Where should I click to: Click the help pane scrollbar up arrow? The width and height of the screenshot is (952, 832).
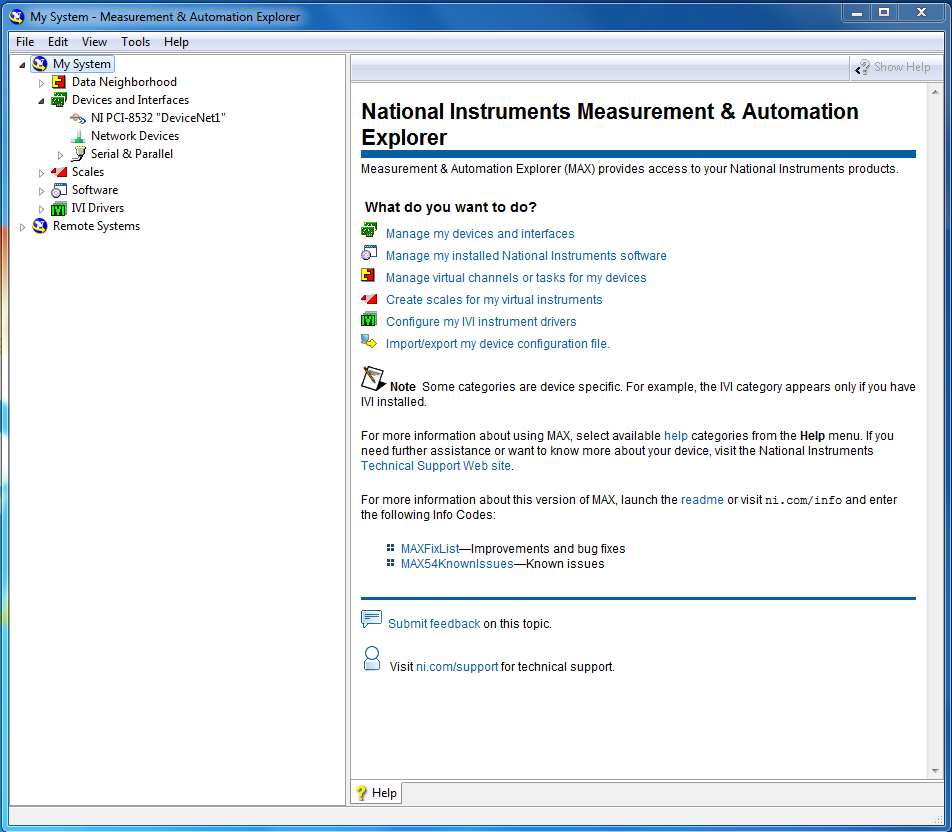coord(935,92)
